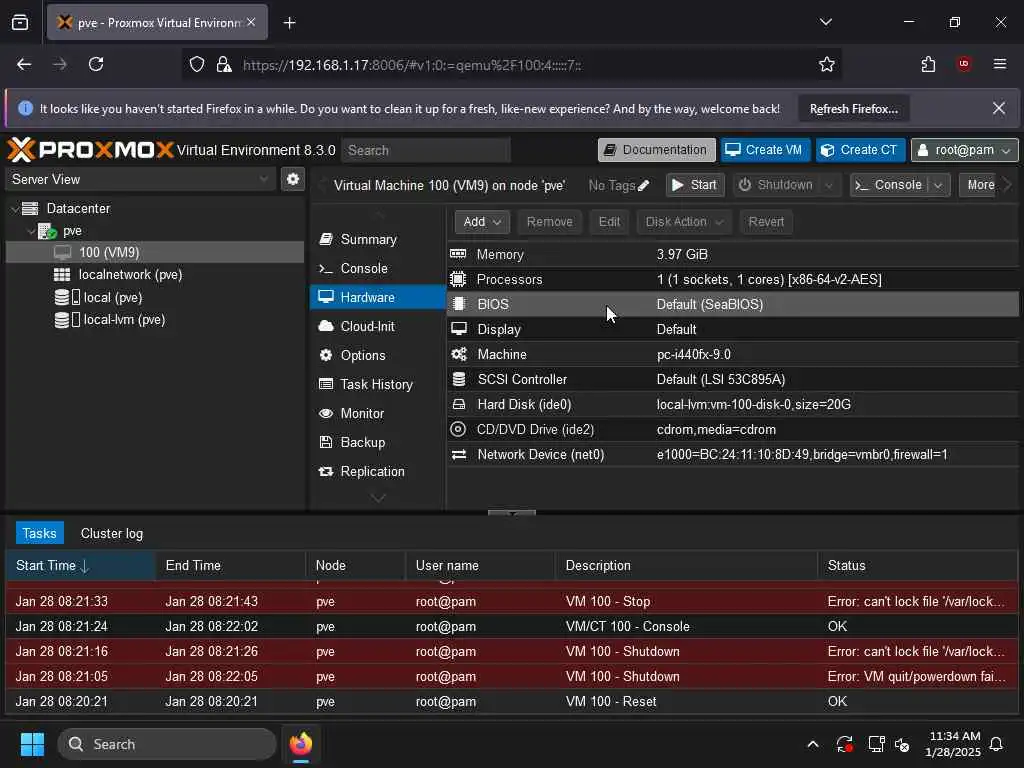
Task: Open the Summary section
Action: click(368, 240)
